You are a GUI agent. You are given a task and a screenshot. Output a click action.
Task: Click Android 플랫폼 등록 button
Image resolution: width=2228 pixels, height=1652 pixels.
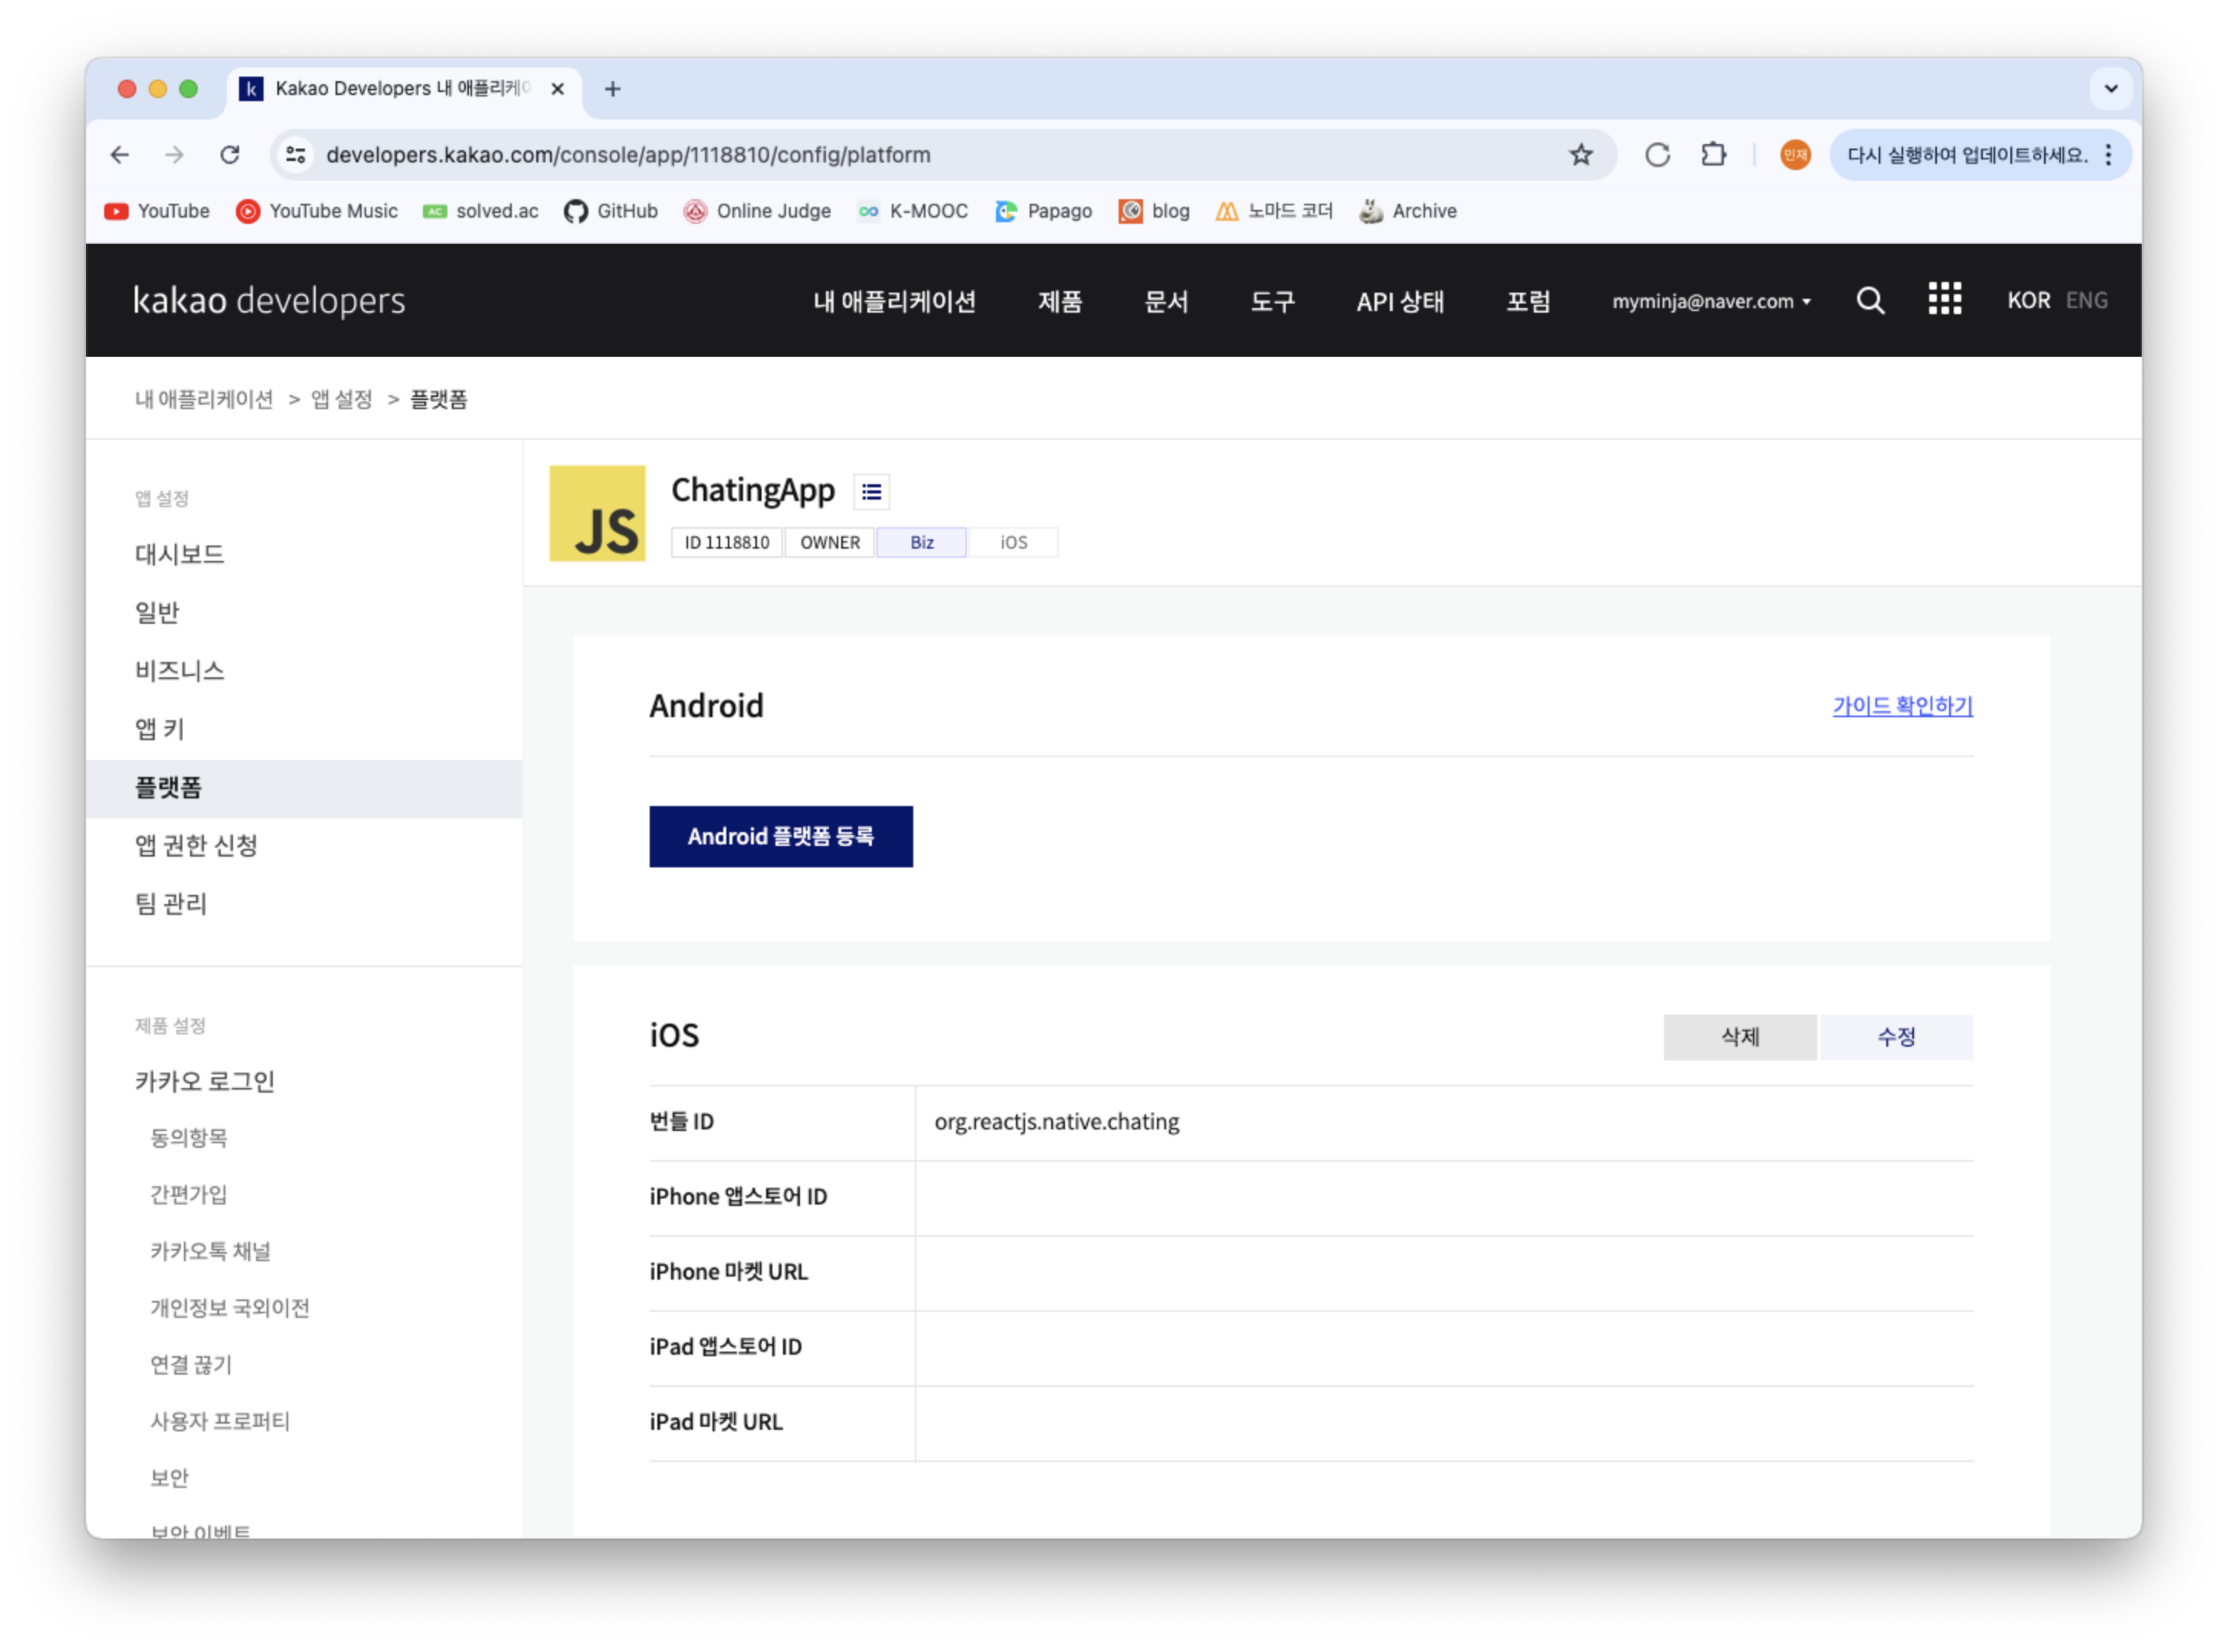point(780,837)
